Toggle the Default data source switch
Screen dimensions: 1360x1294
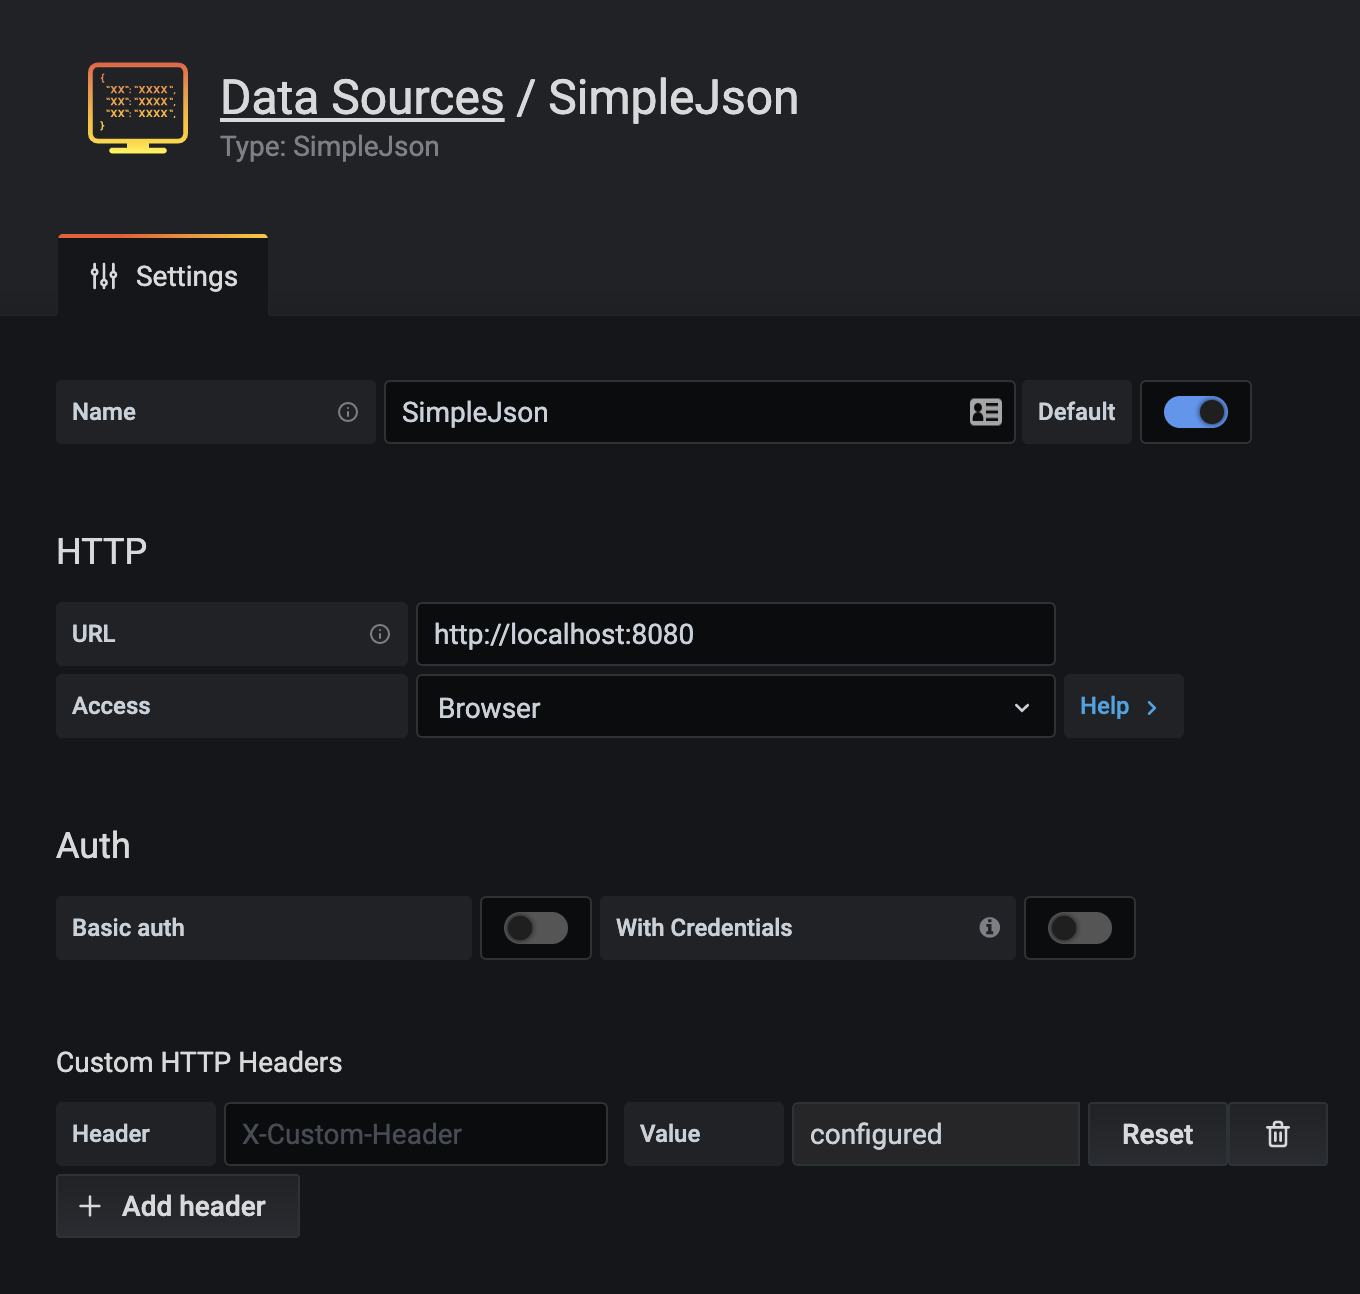[1196, 412]
